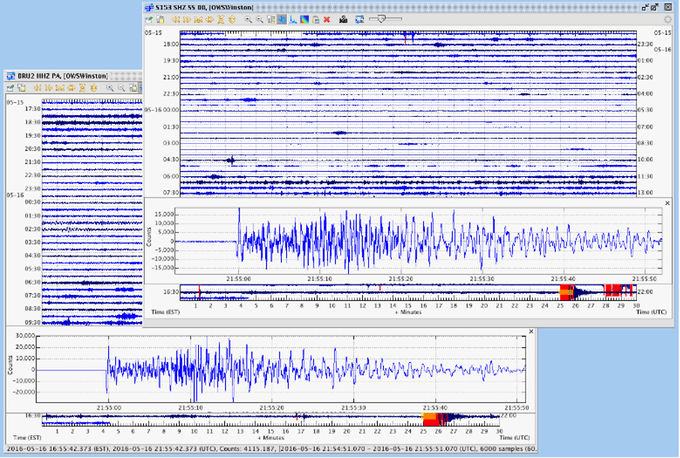This screenshot has height=458, width=680.
Task: Zoom in on the BRU2 helicorder
Action: pyautogui.click(x=108, y=88)
